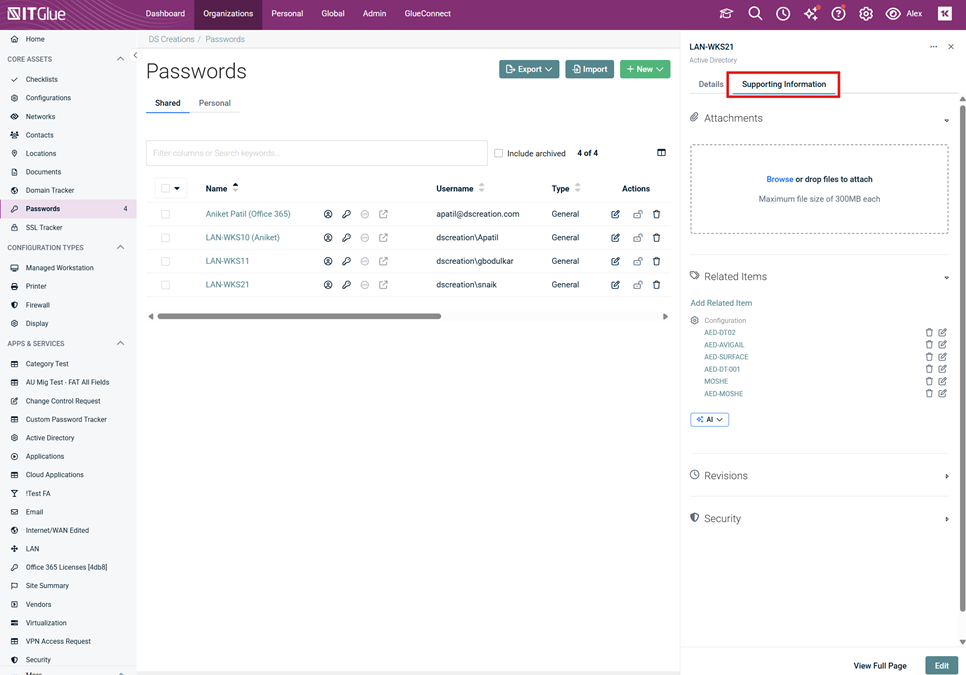
Task: Select the LAN-WKS21 row checkbox
Action: (x=165, y=285)
